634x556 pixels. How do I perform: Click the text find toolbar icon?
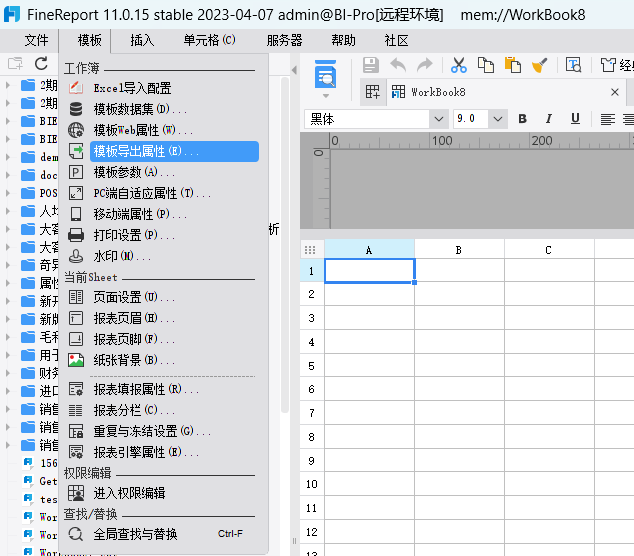(x=573, y=65)
